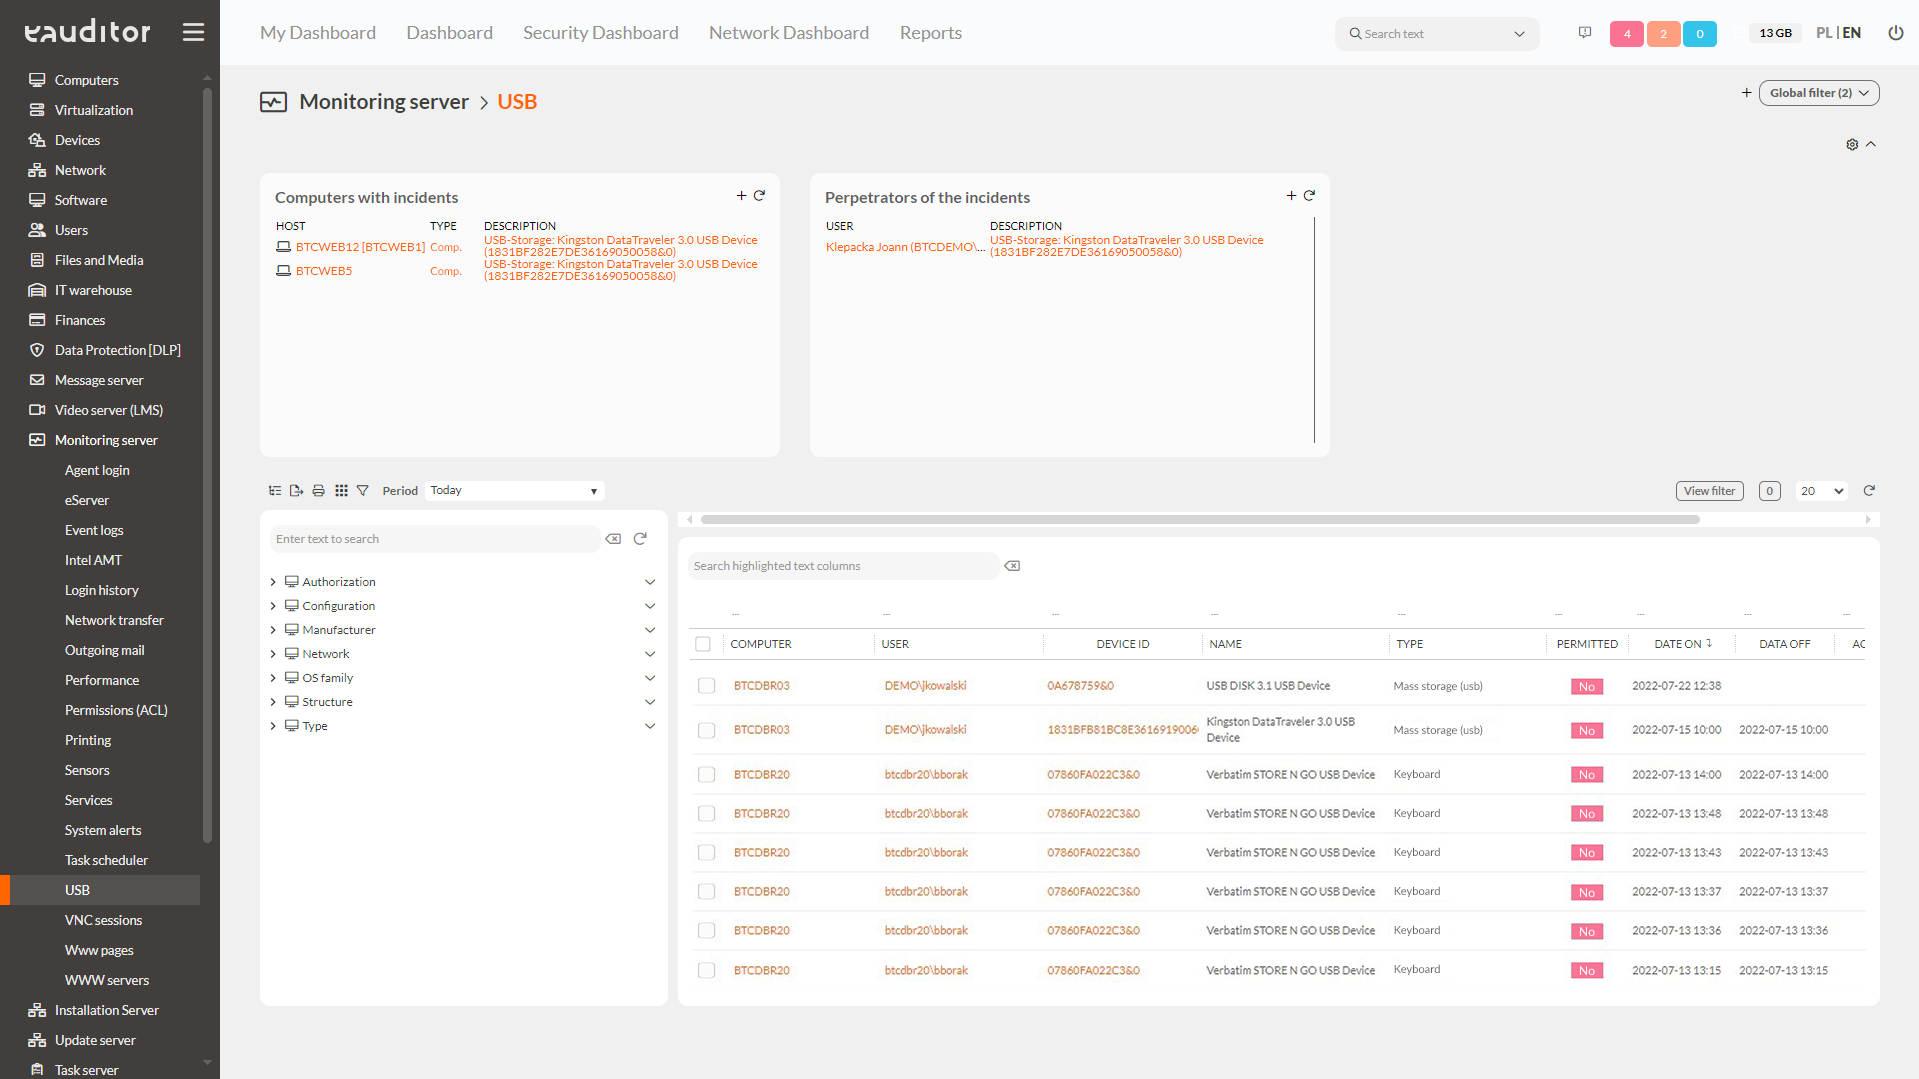1919x1079 pixels.
Task: Add item in Perpetrators of the incidents widget
Action: point(1291,196)
